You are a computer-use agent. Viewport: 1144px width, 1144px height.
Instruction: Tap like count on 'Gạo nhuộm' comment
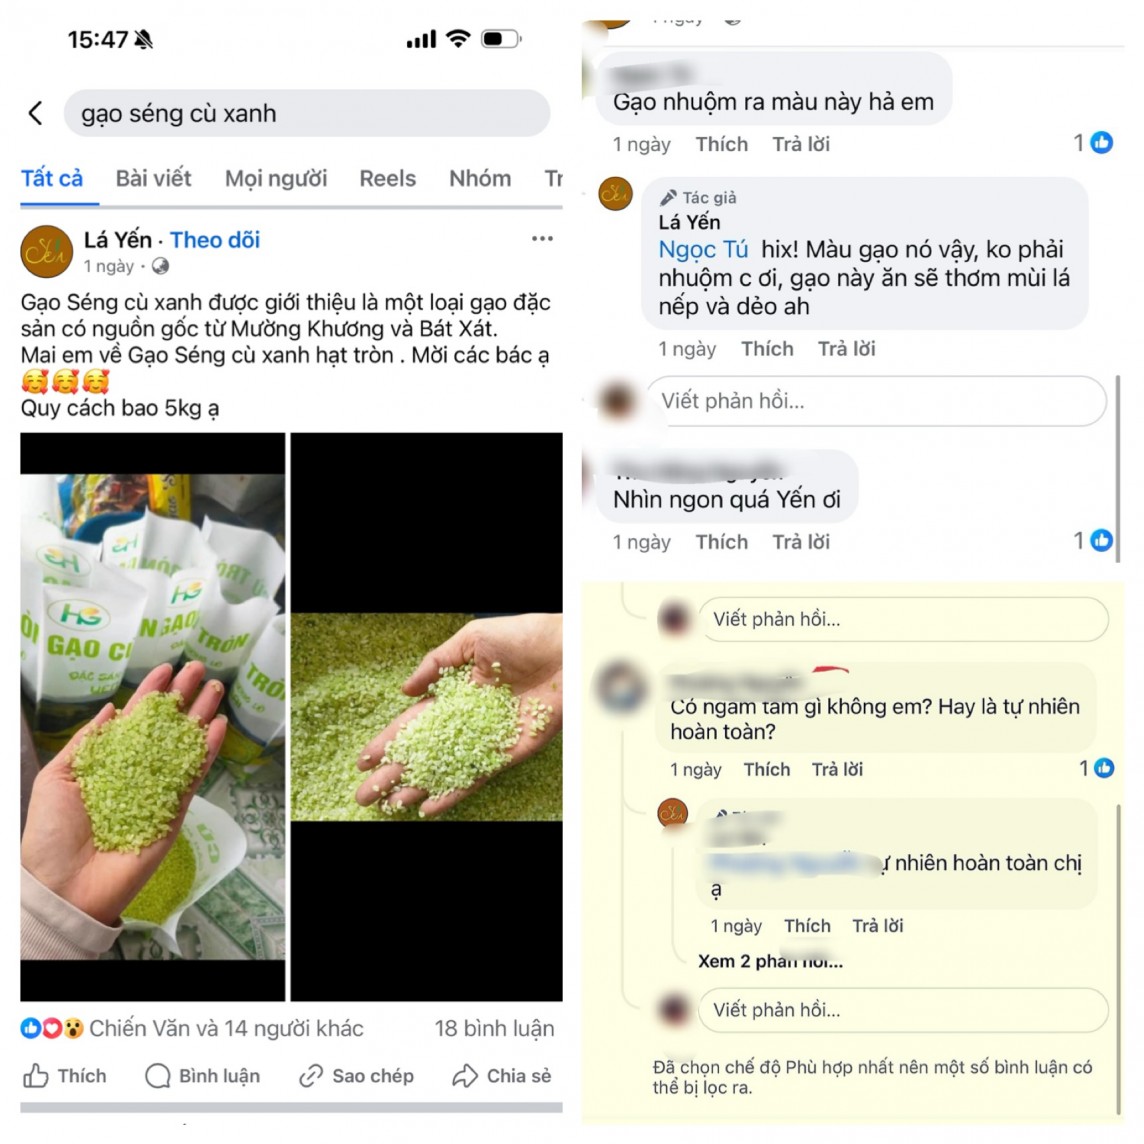point(1093,142)
